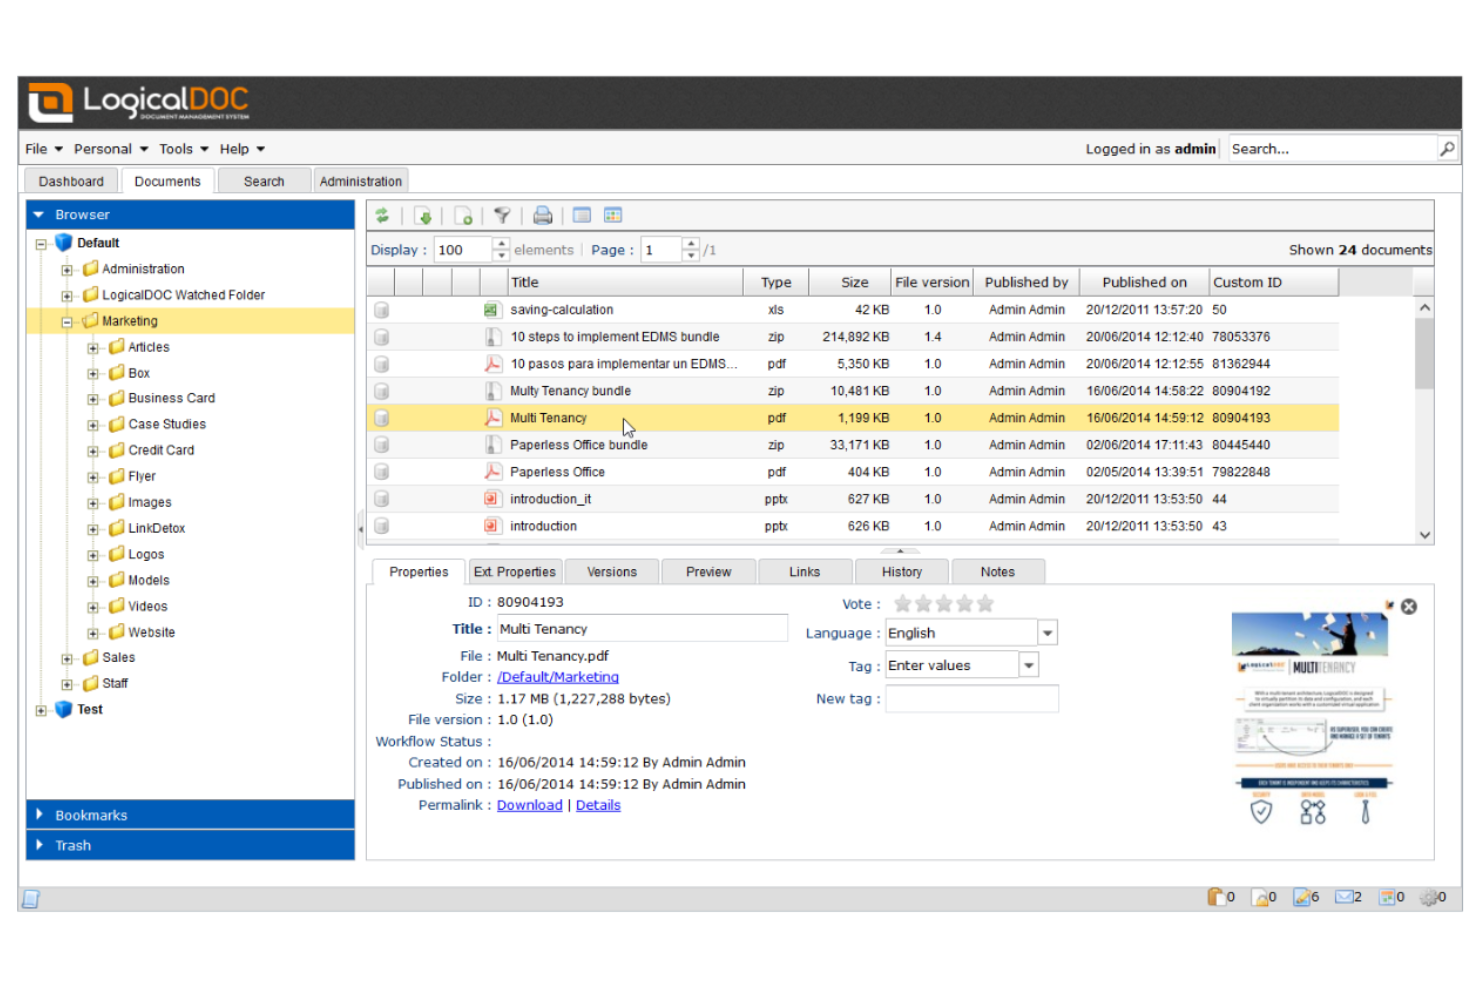Click the download documents toolbar icon
Image resolution: width=1480 pixels, height=987 pixels.
click(424, 215)
